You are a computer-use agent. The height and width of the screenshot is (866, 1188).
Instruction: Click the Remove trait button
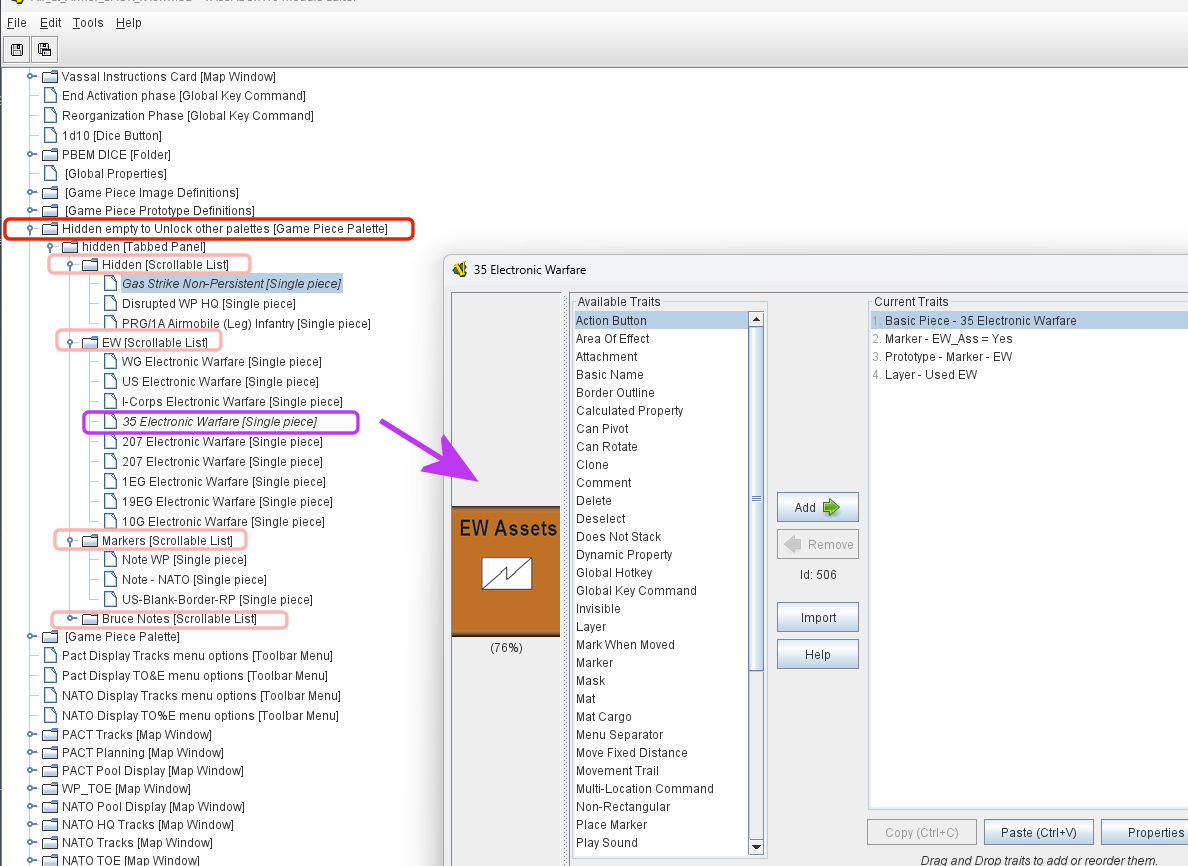click(818, 544)
